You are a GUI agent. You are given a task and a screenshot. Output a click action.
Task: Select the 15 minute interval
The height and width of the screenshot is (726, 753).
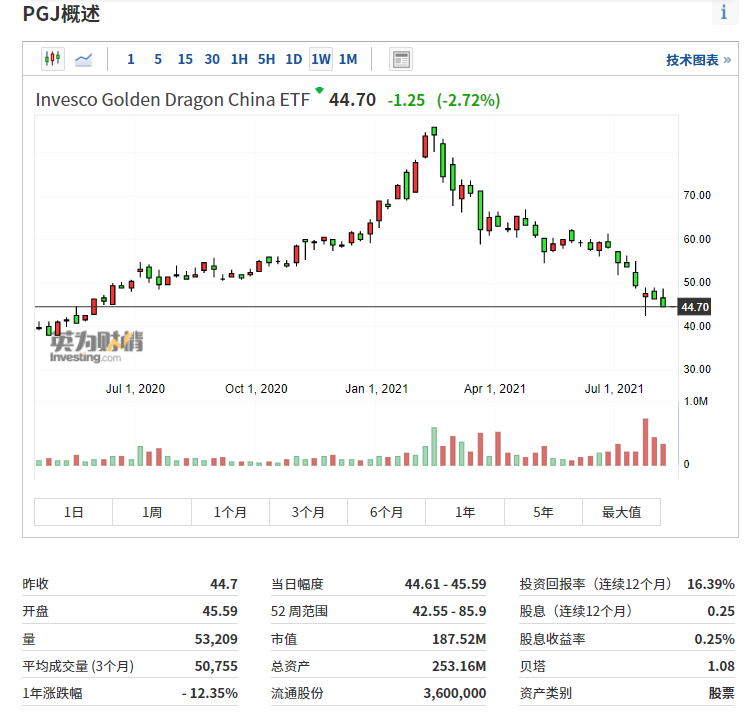click(185, 60)
